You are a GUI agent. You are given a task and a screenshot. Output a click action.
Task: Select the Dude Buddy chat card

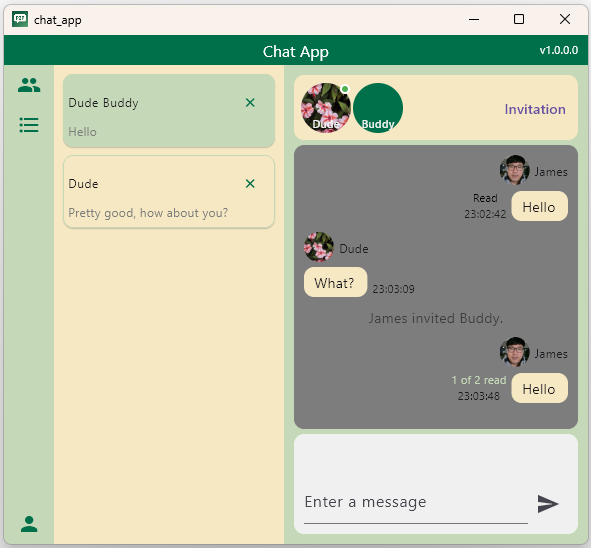169,111
